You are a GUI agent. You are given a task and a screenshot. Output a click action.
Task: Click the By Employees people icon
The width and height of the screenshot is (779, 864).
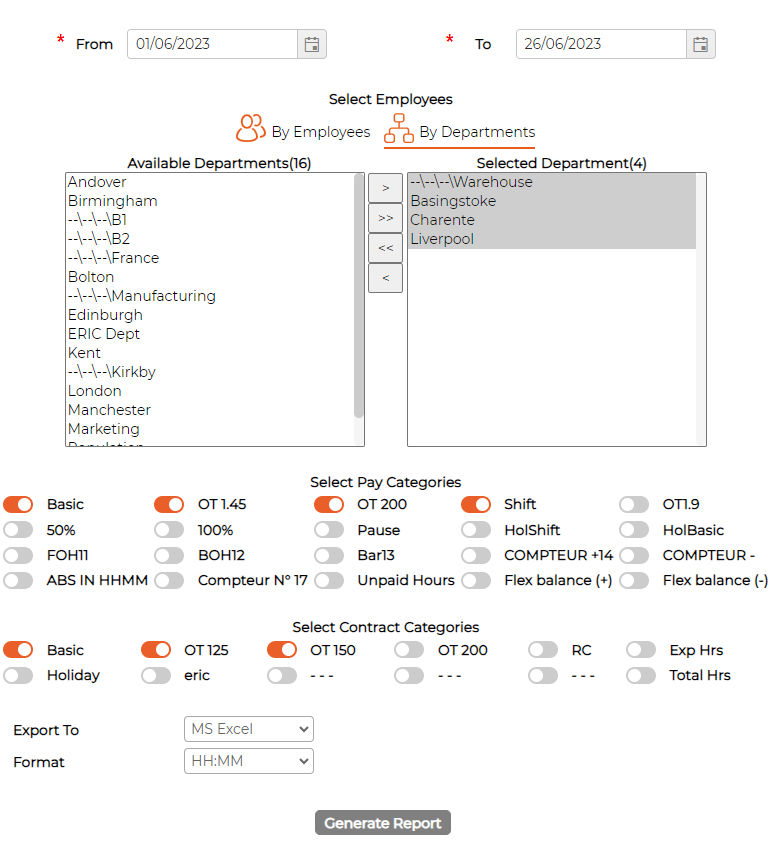pyautogui.click(x=251, y=128)
